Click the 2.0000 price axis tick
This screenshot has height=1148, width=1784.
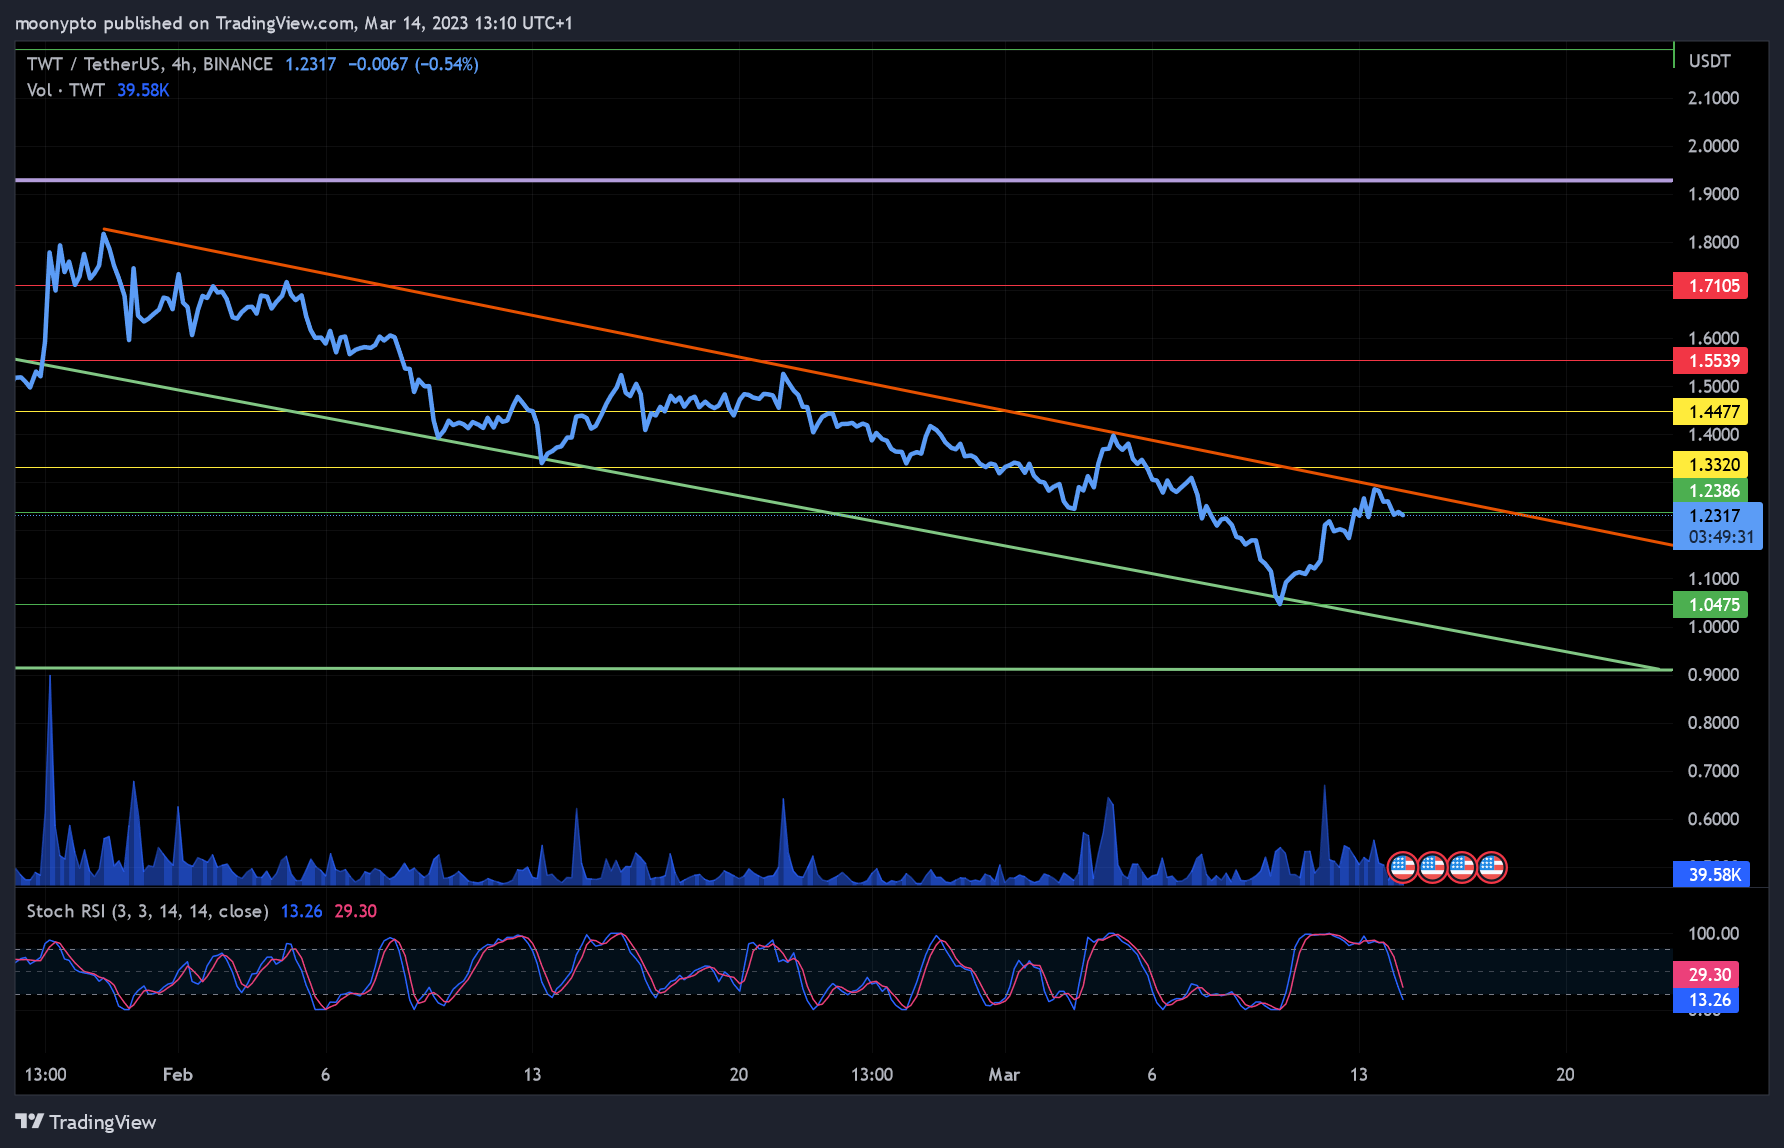pyautogui.click(x=1713, y=146)
